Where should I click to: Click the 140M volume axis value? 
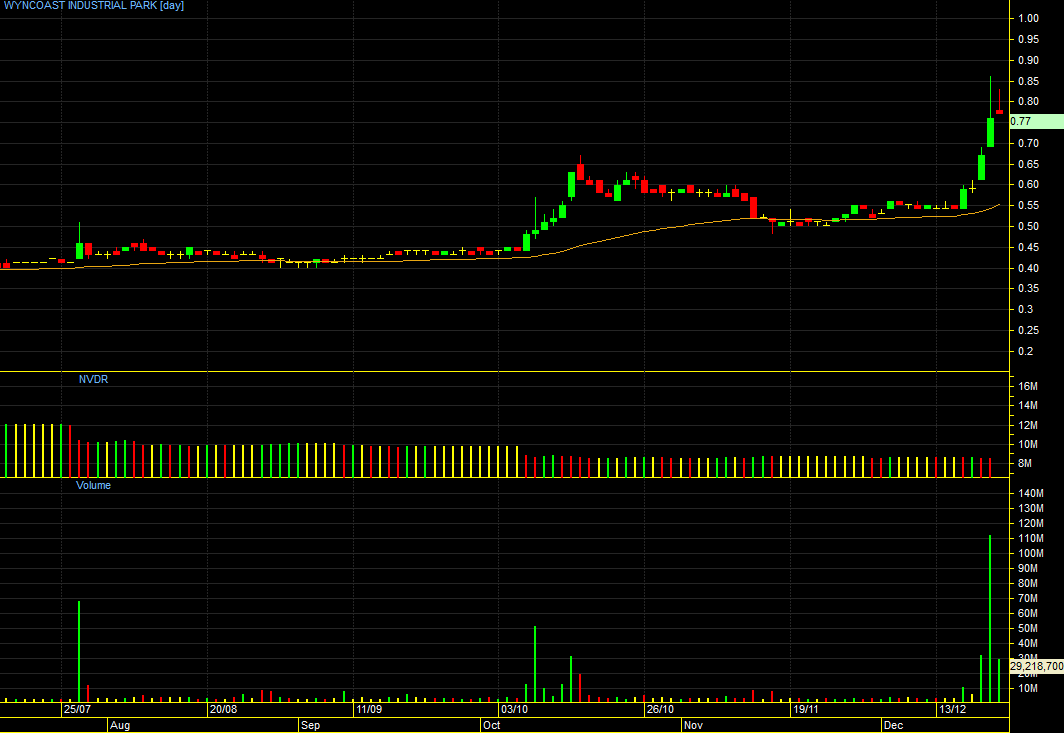[1031, 493]
